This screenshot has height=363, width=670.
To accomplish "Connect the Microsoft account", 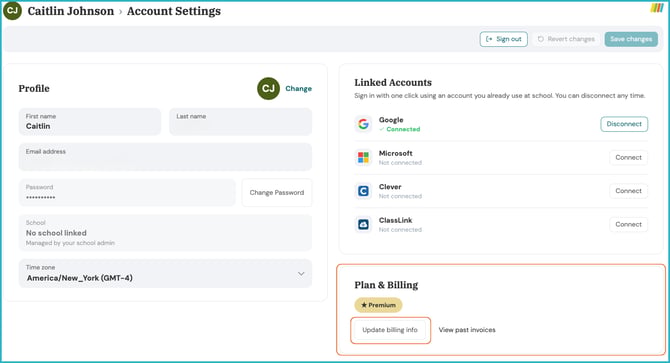I will click(629, 158).
